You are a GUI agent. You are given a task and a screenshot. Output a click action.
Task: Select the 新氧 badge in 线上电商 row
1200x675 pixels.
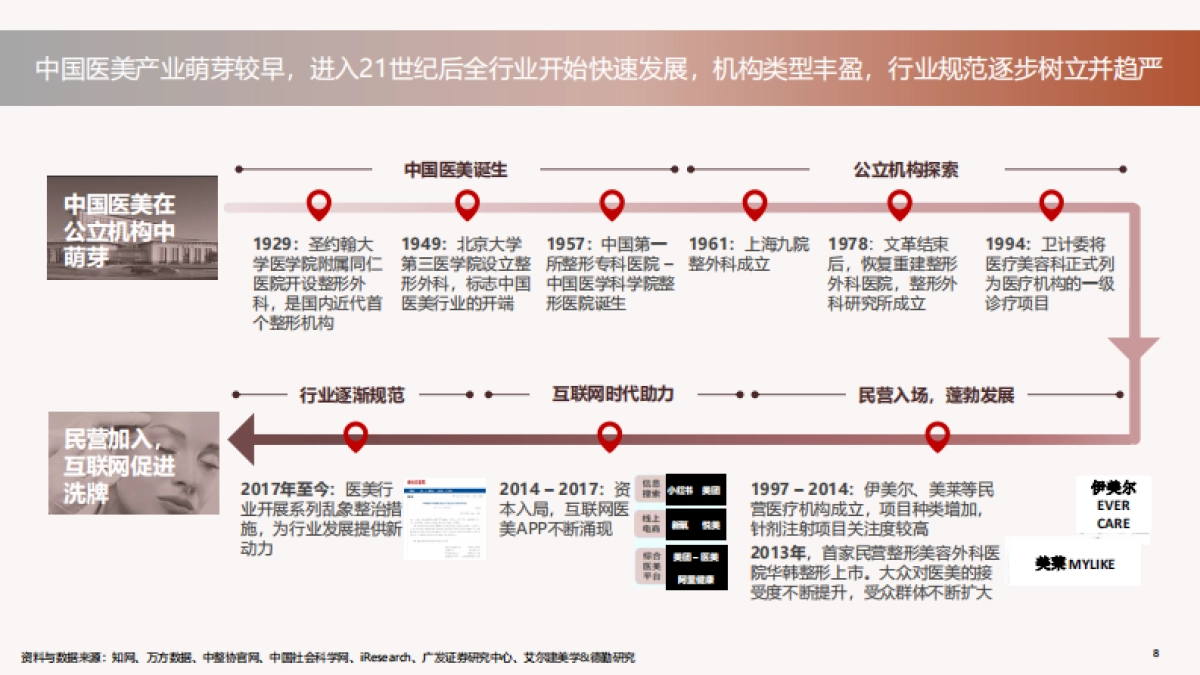(x=680, y=525)
